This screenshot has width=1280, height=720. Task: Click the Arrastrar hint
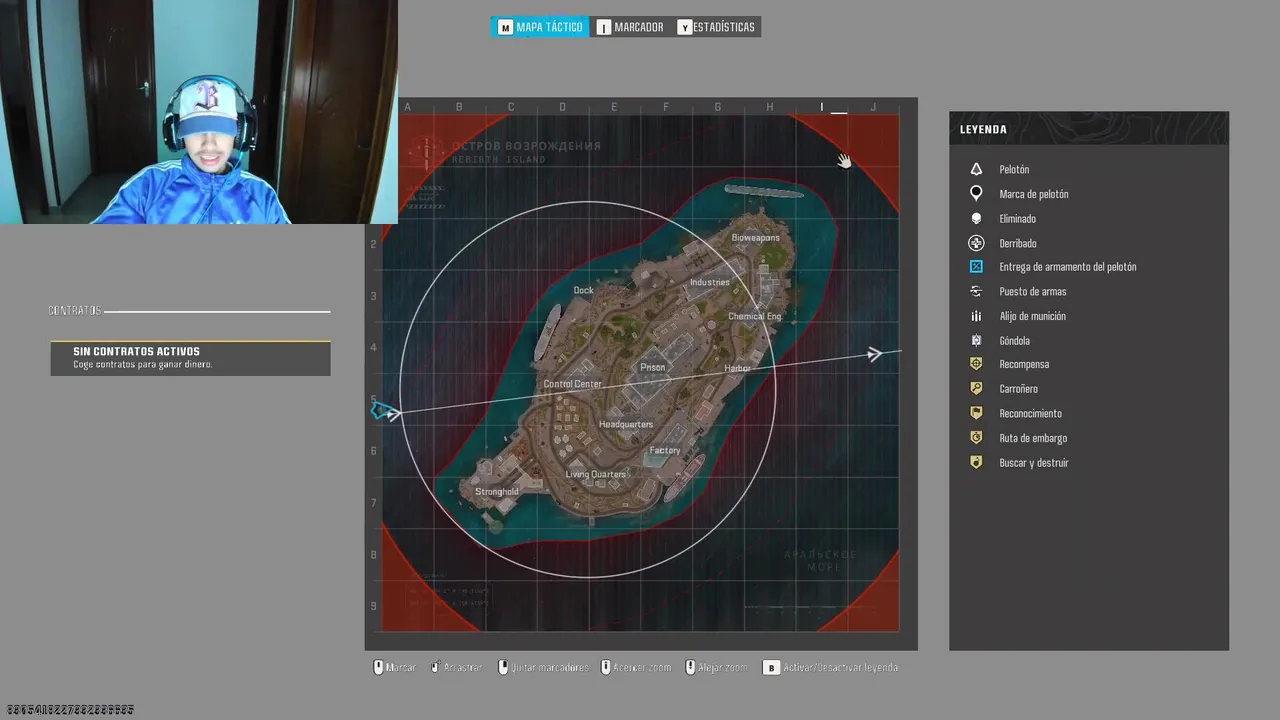(457, 667)
